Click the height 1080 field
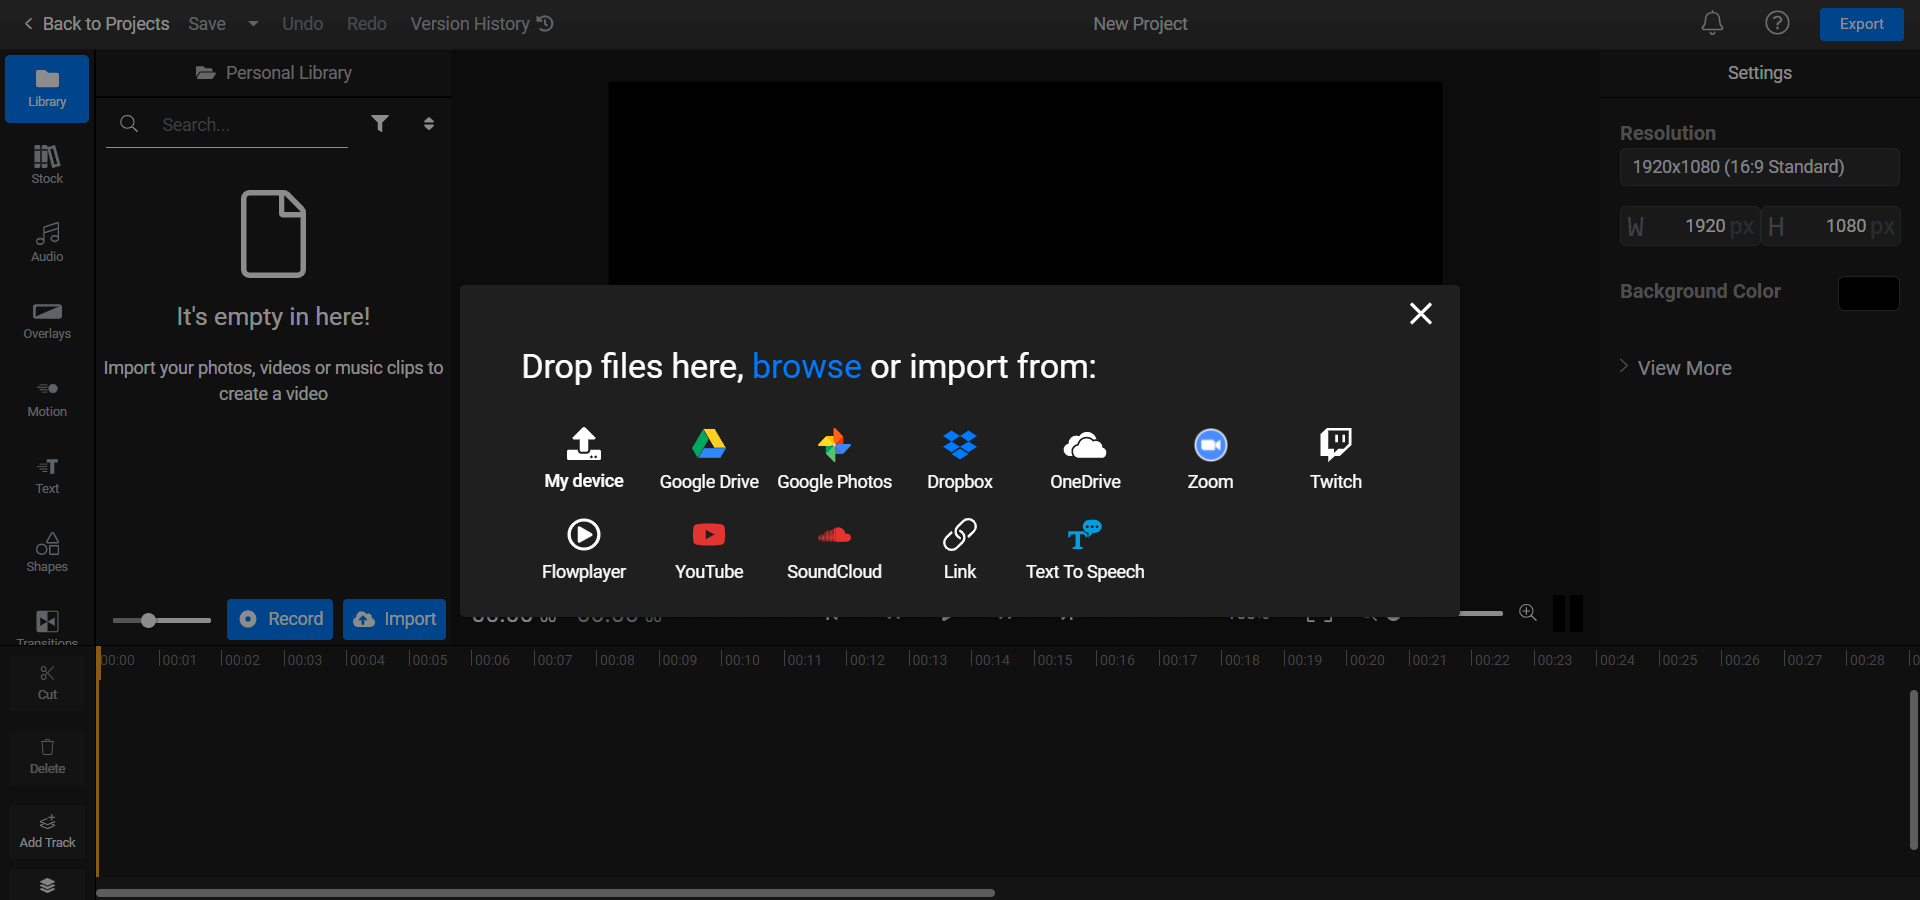 pos(1831,226)
